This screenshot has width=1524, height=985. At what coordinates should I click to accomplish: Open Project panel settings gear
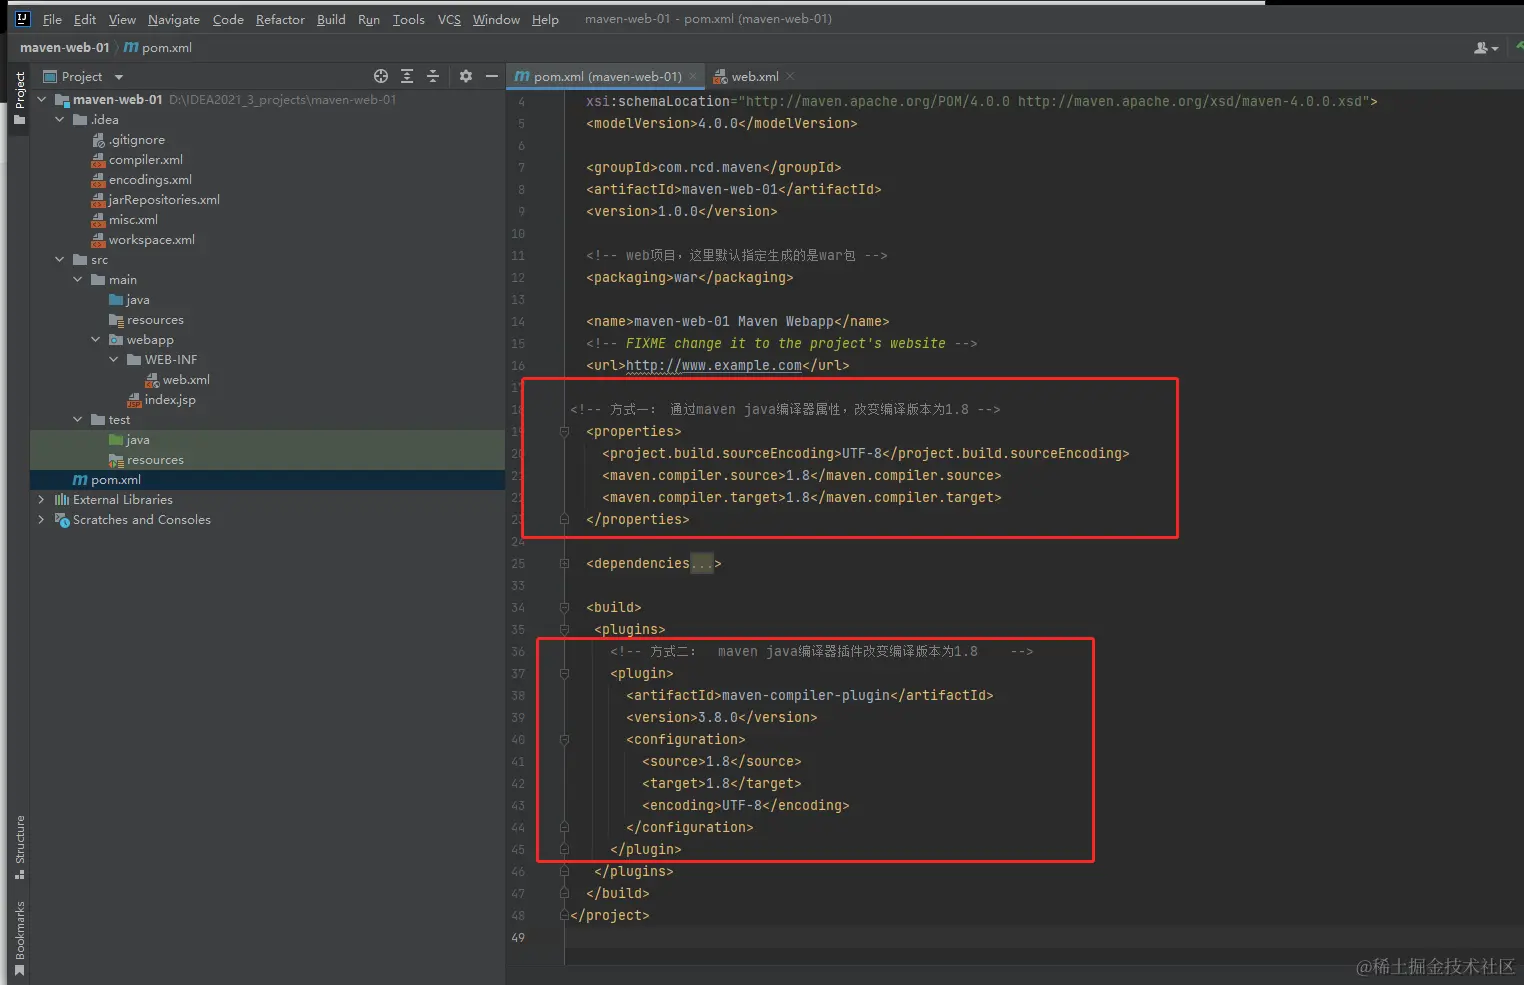[466, 76]
